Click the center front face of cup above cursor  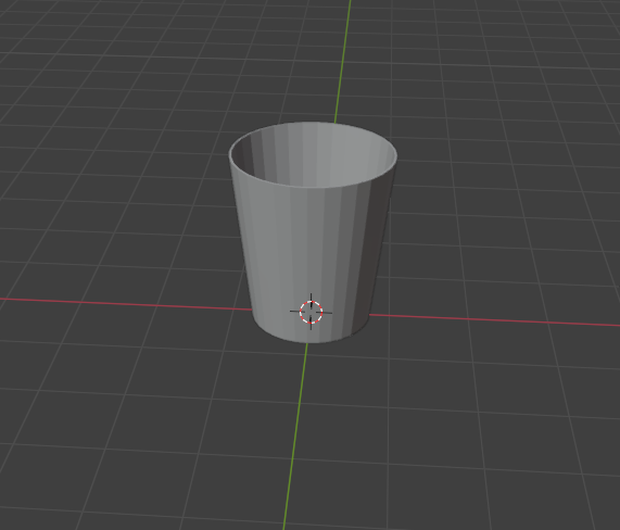pos(312,245)
